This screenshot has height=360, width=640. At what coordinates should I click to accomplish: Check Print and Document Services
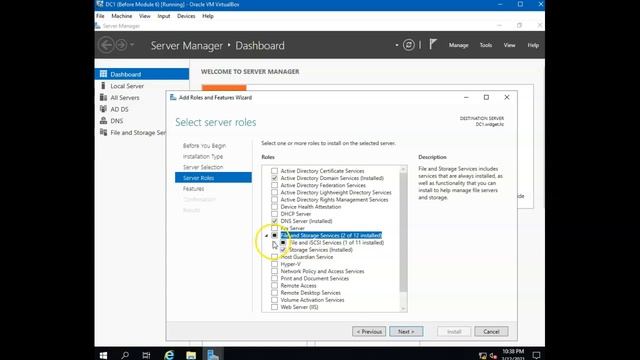(x=274, y=278)
